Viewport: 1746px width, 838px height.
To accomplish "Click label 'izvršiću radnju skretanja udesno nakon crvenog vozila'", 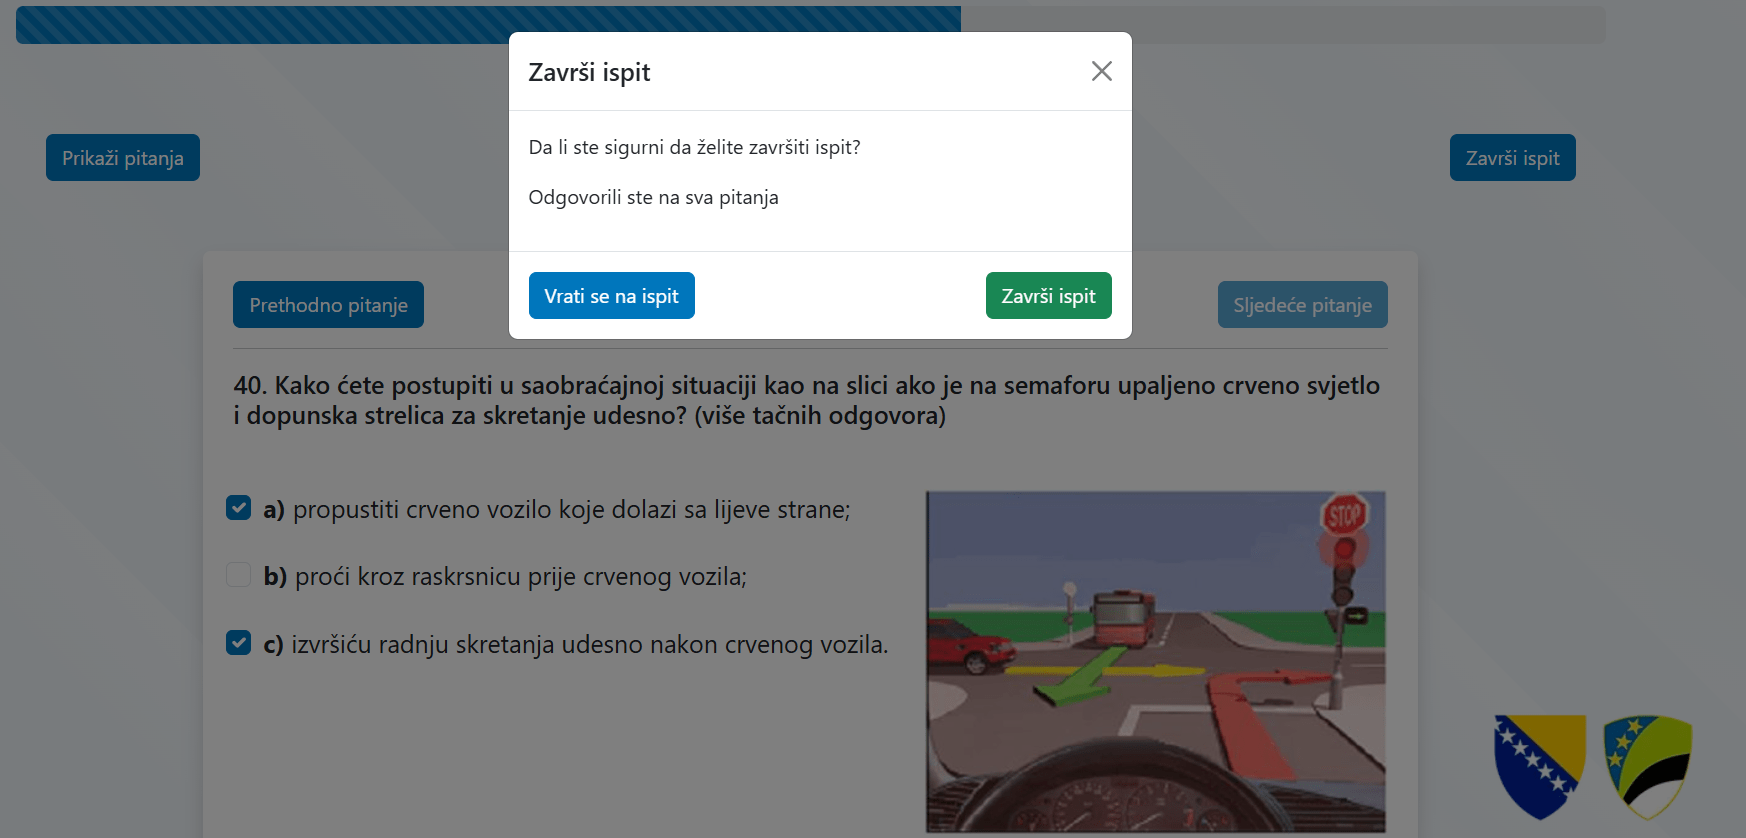I will coord(590,645).
